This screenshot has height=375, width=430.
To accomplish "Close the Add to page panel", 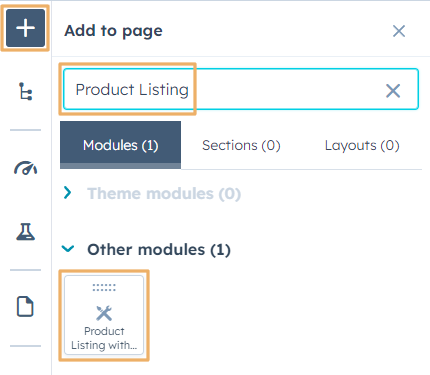I will (x=399, y=31).
